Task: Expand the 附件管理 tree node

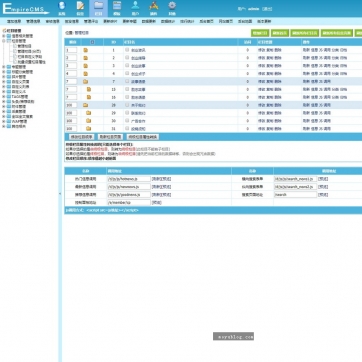Action: (4, 106)
